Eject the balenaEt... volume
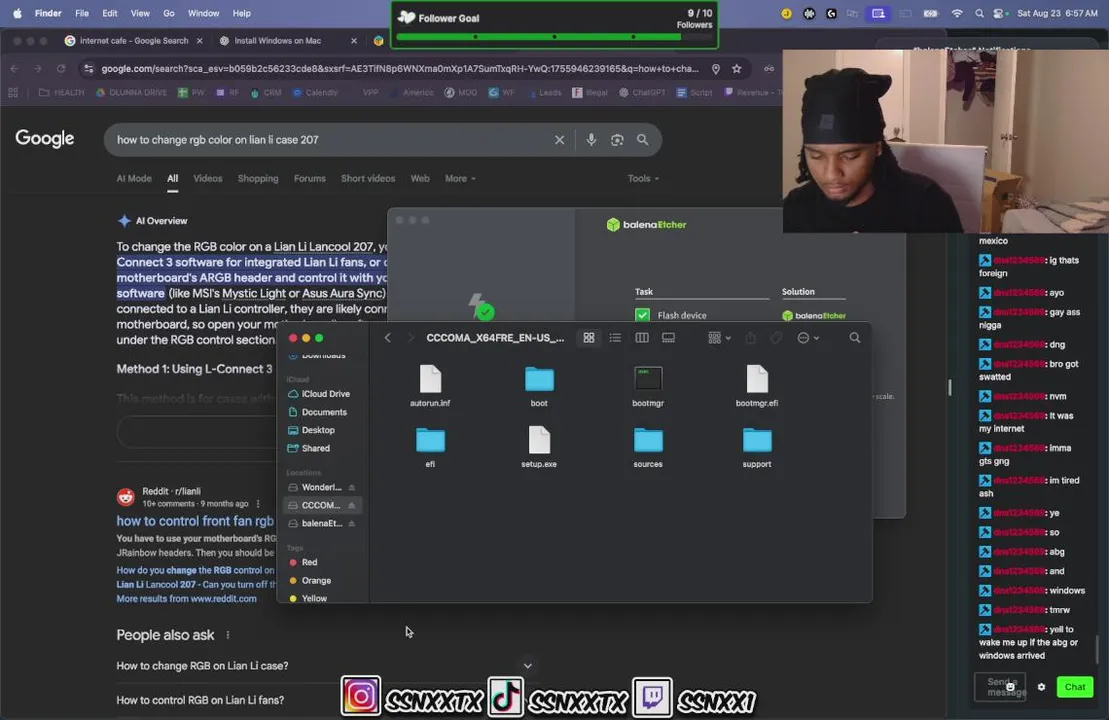This screenshot has height=720, width=1109. click(x=352, y=523)
